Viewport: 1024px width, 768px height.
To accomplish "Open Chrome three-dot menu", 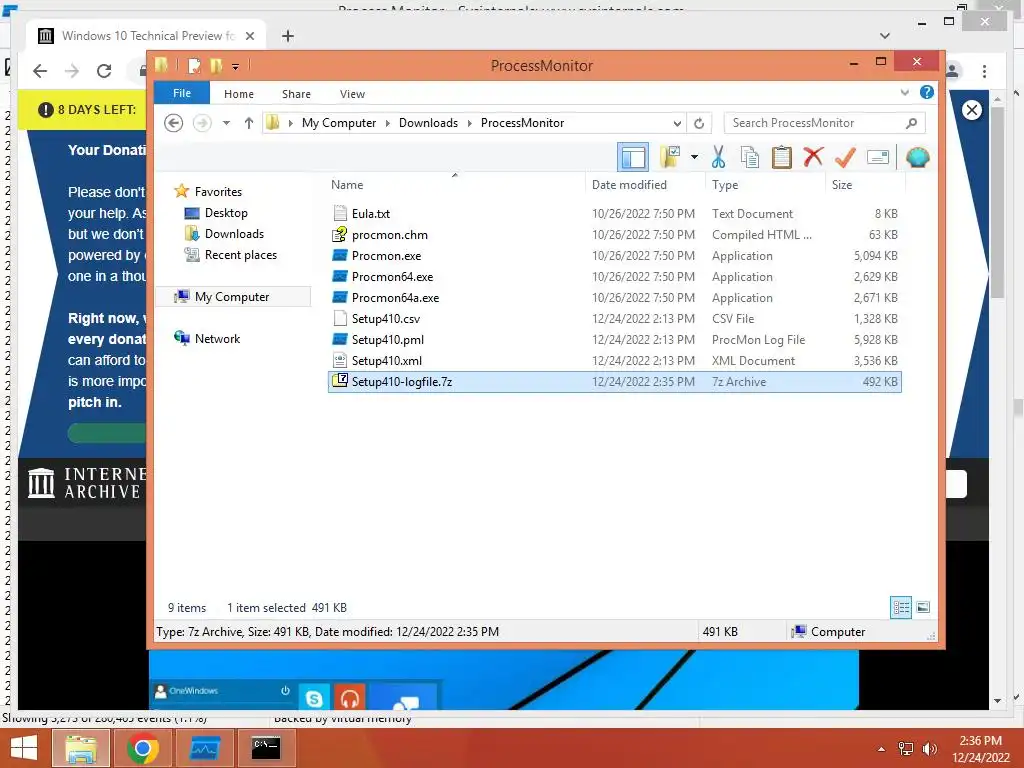I will pos(984,71).
